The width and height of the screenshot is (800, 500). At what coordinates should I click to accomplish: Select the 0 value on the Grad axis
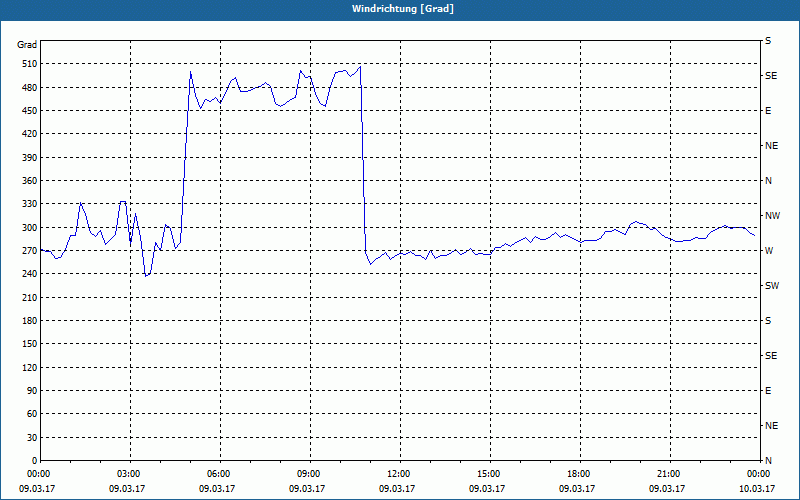pos(35,461)
